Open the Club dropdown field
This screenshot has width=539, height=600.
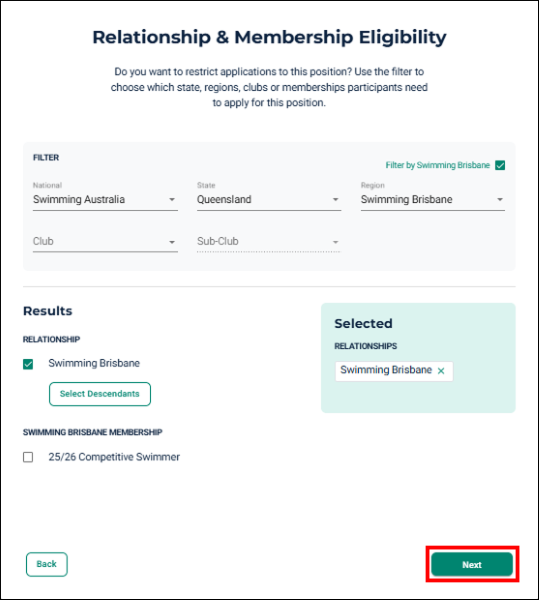pos(105,241)
